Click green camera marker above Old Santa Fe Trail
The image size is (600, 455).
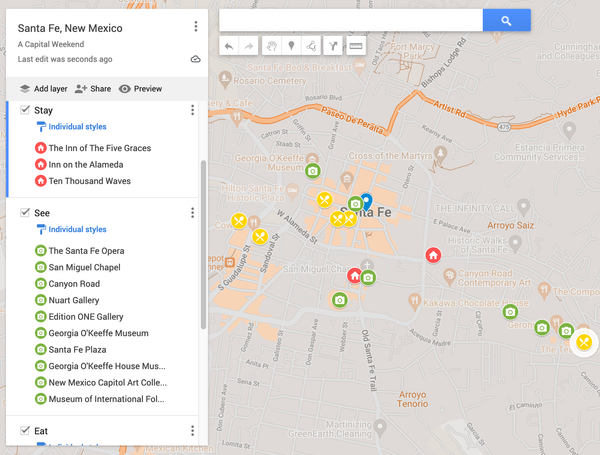pyautogui.click(x=340, y=300)
